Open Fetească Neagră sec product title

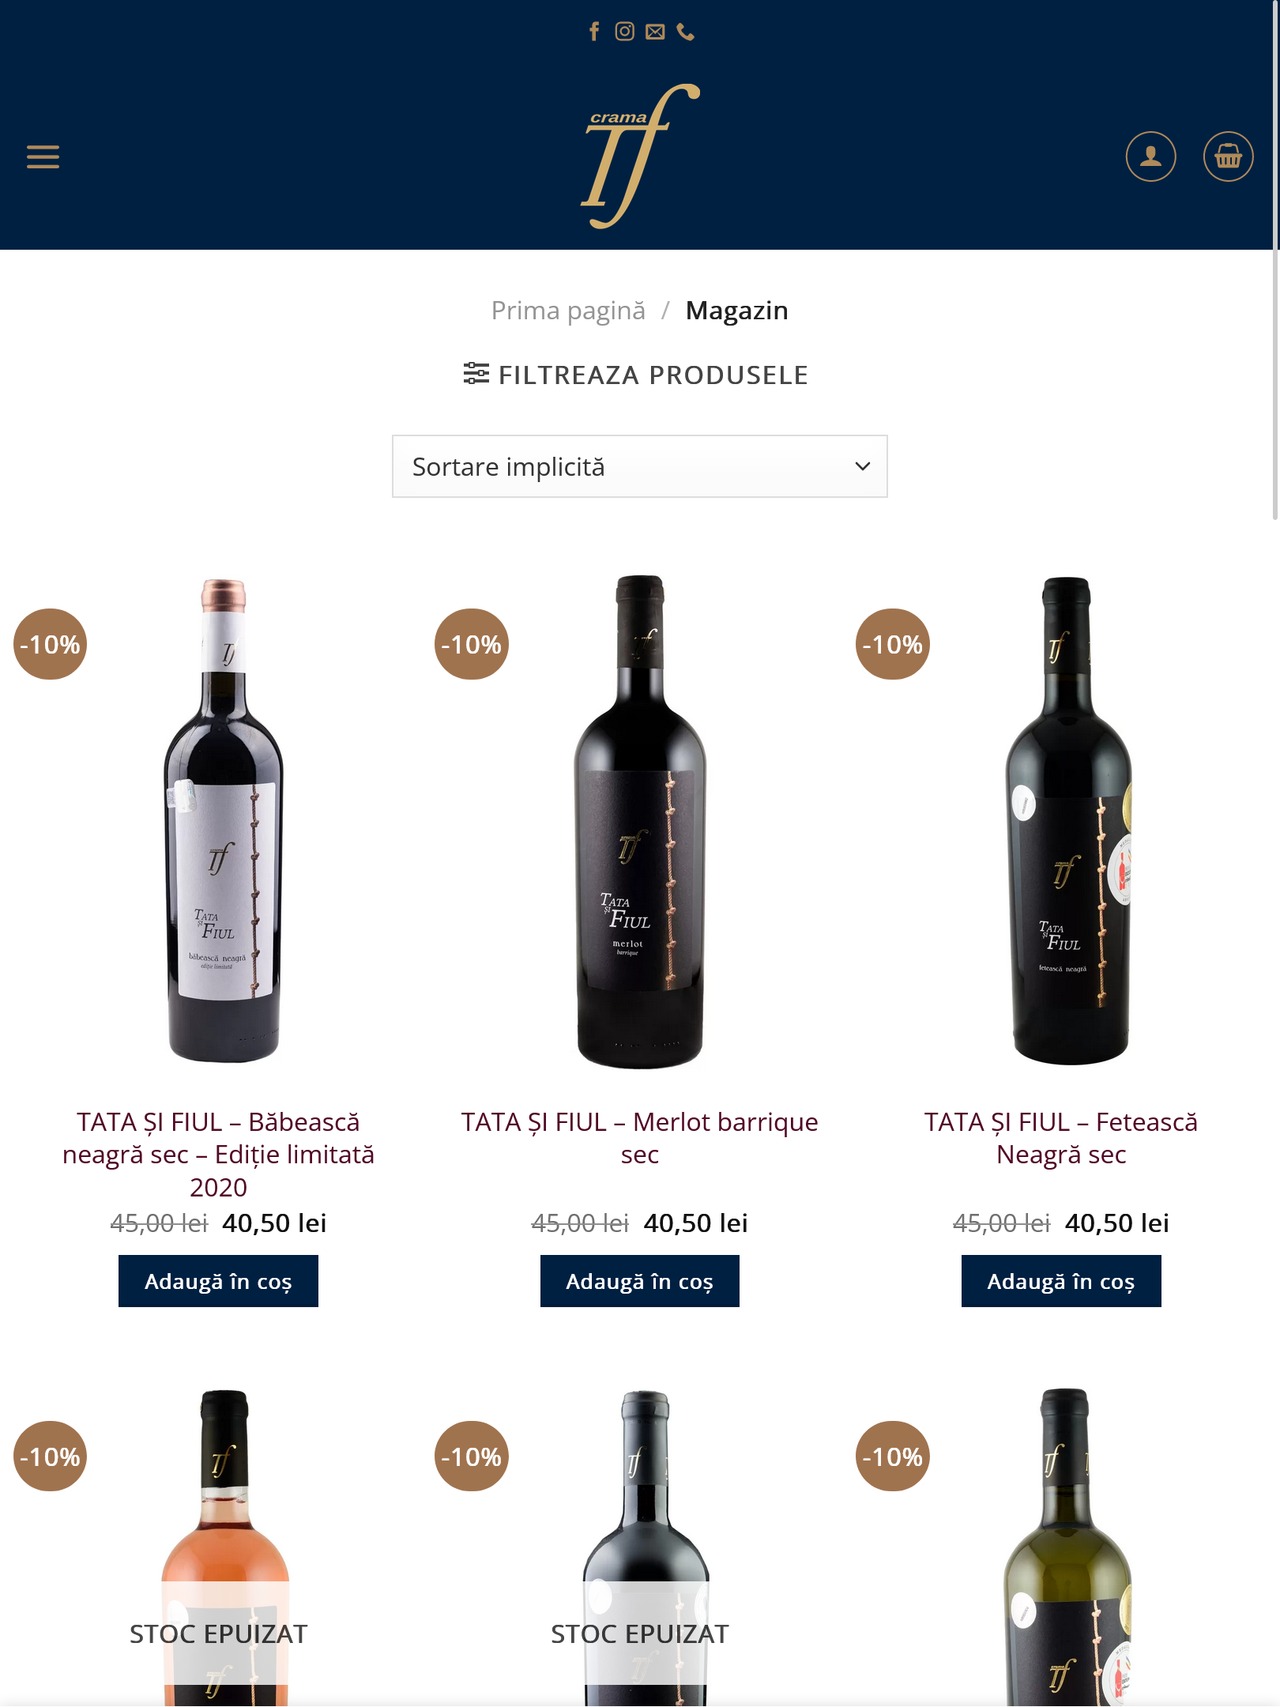(1061, 1138)
